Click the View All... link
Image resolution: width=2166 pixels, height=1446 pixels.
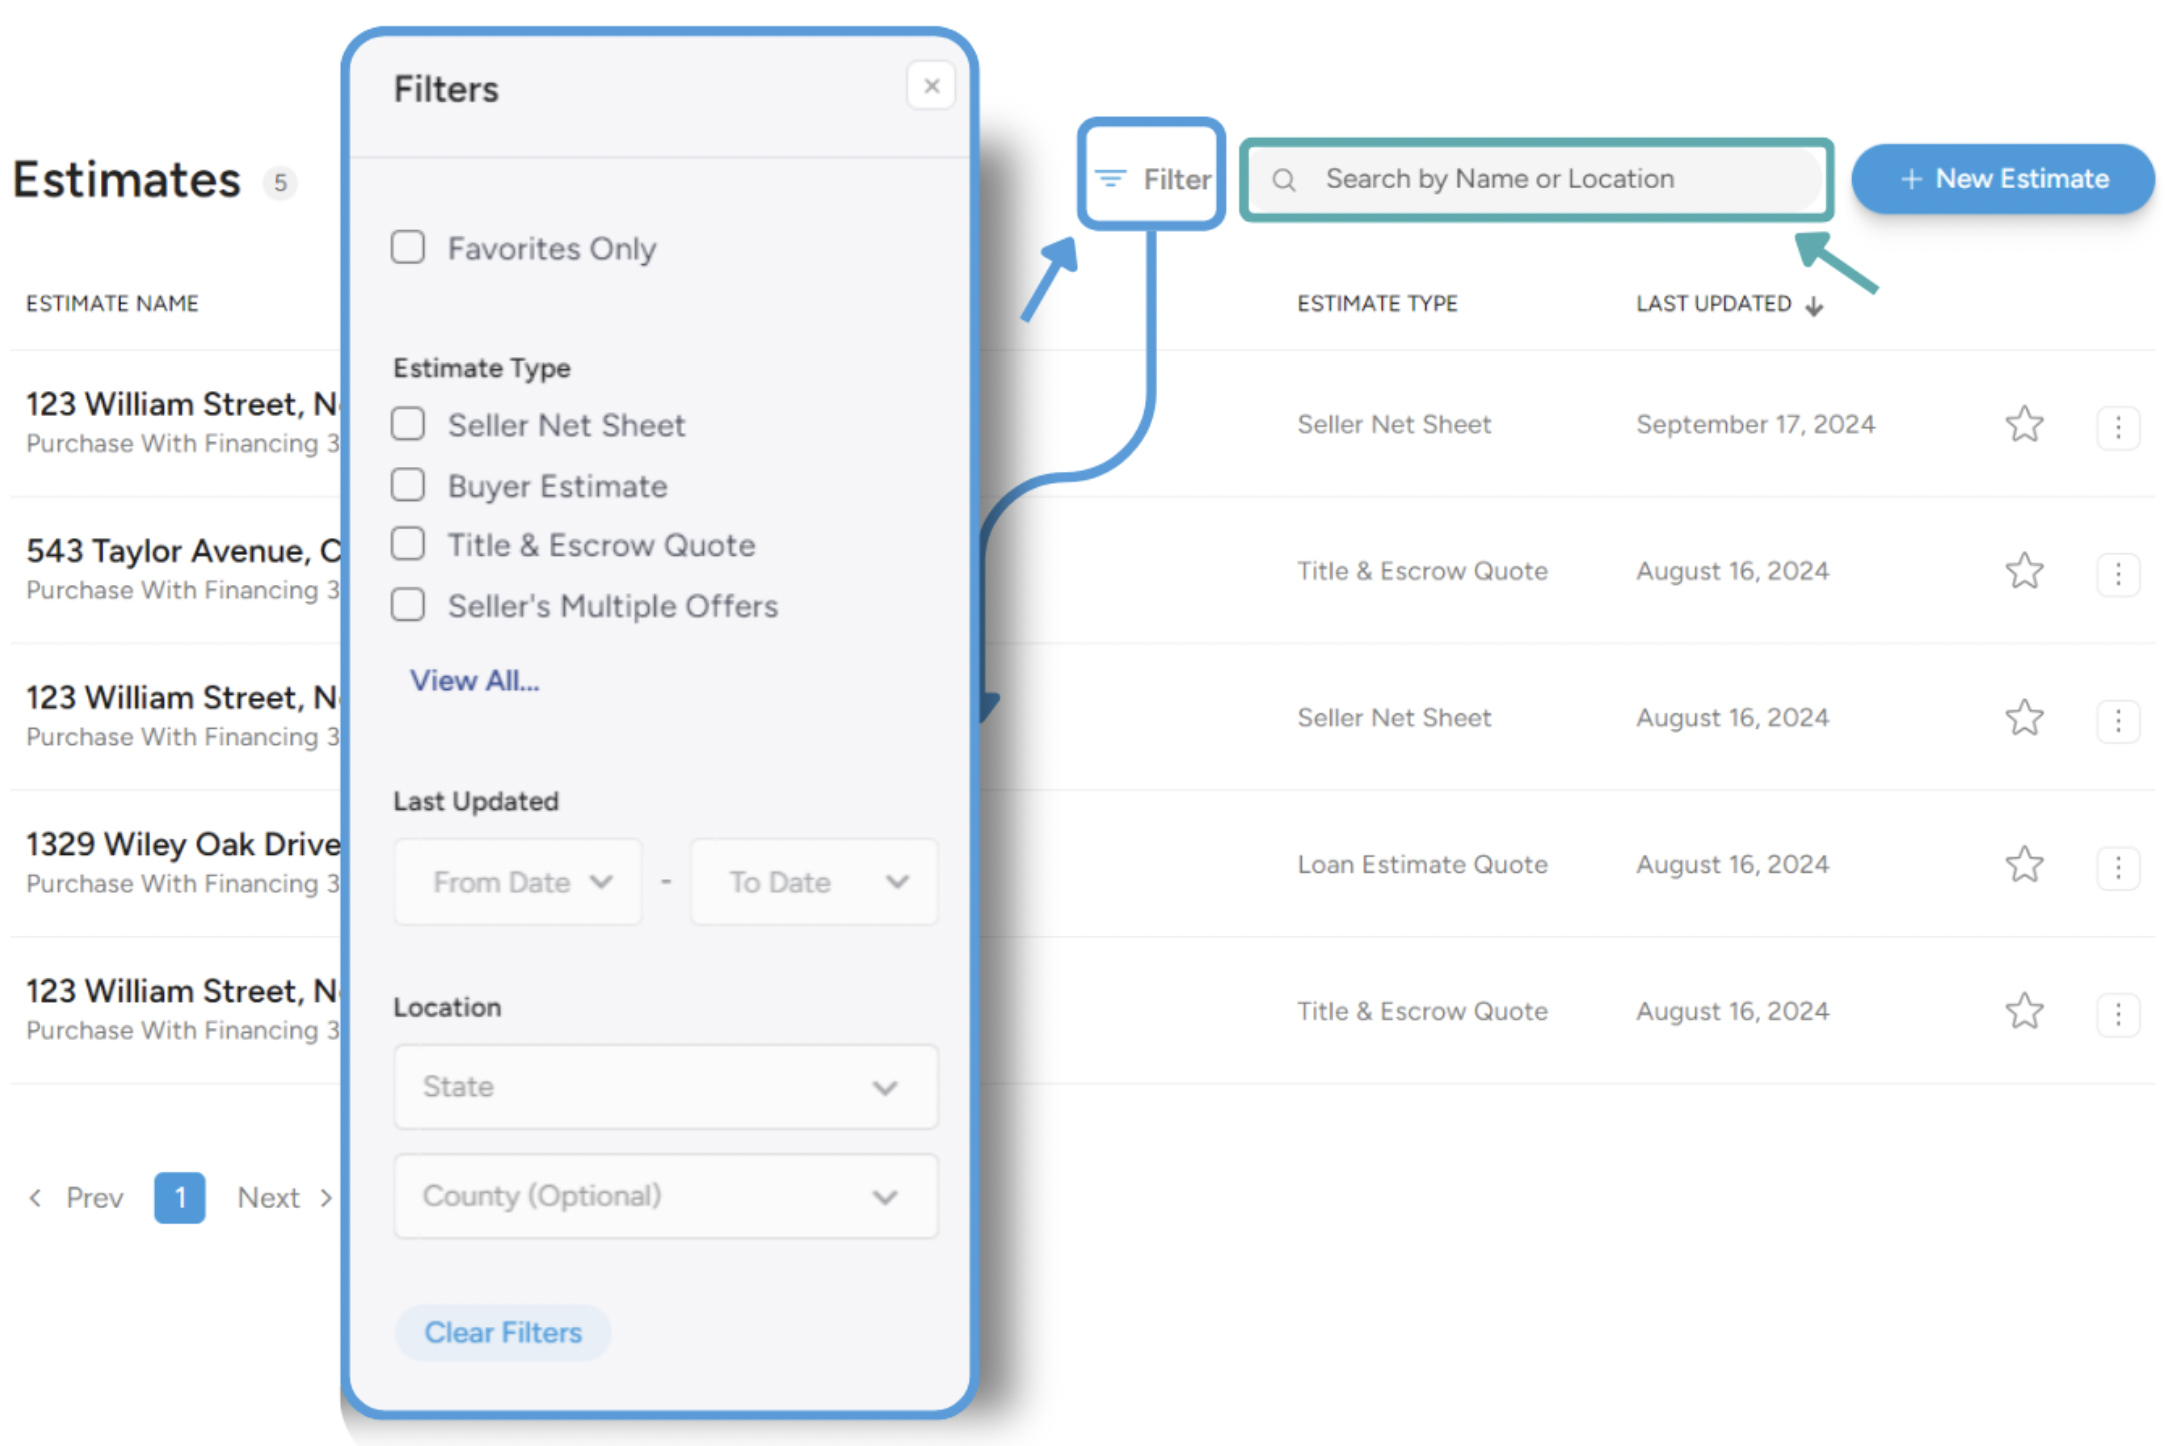tap(474, 681)
